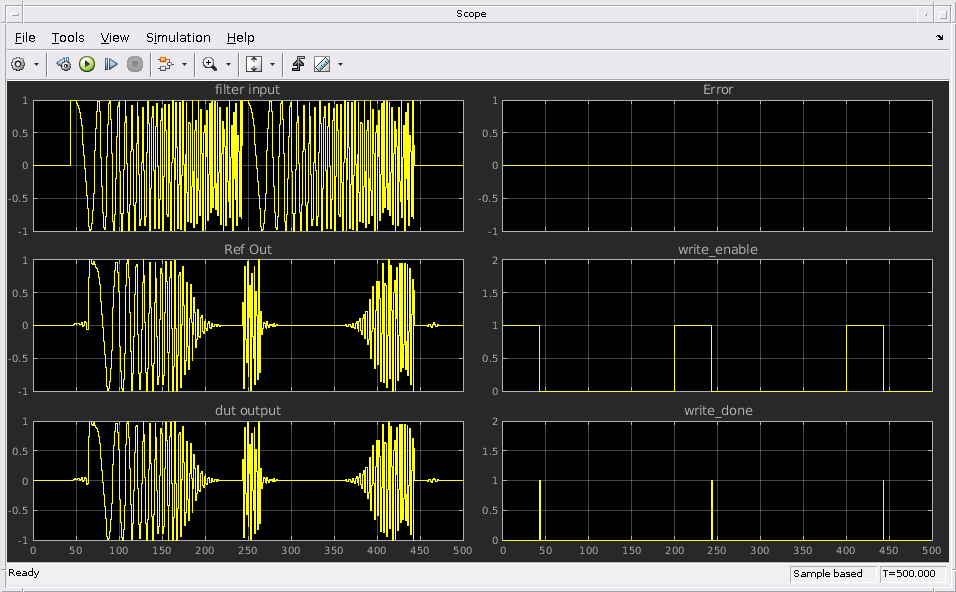Toggle the Triggers step icon

298,64
